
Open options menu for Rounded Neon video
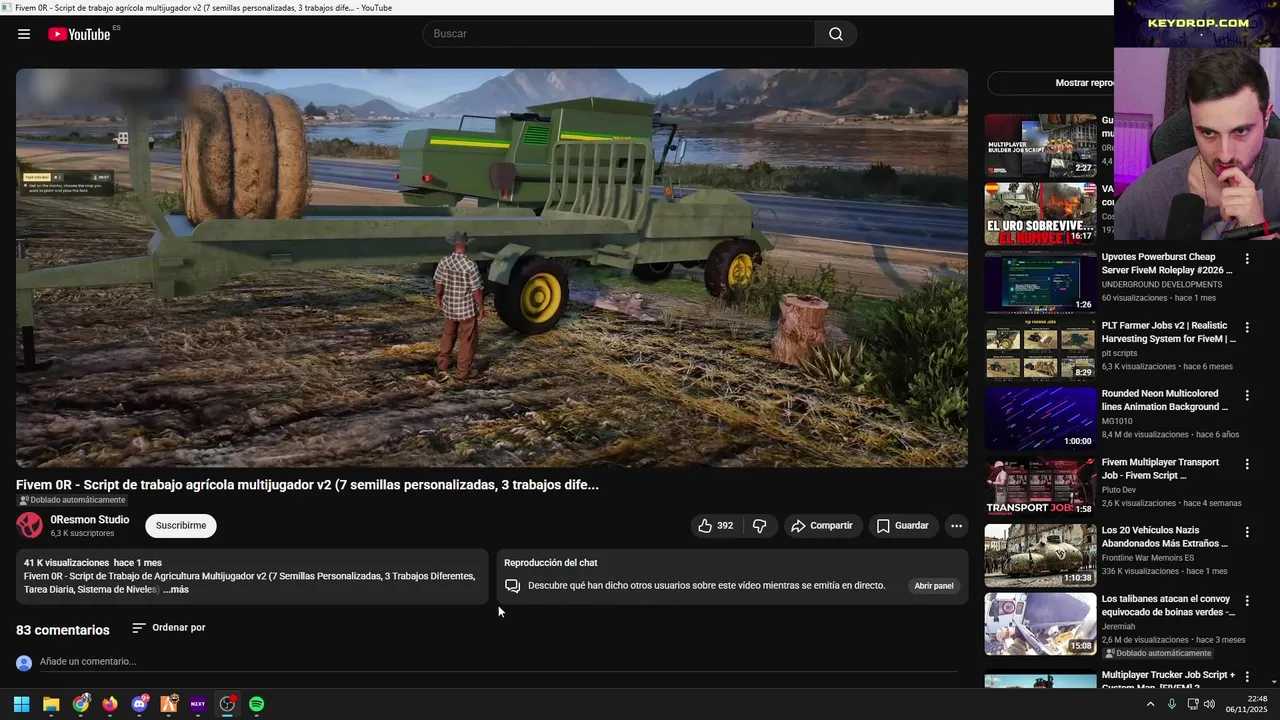1247,395
